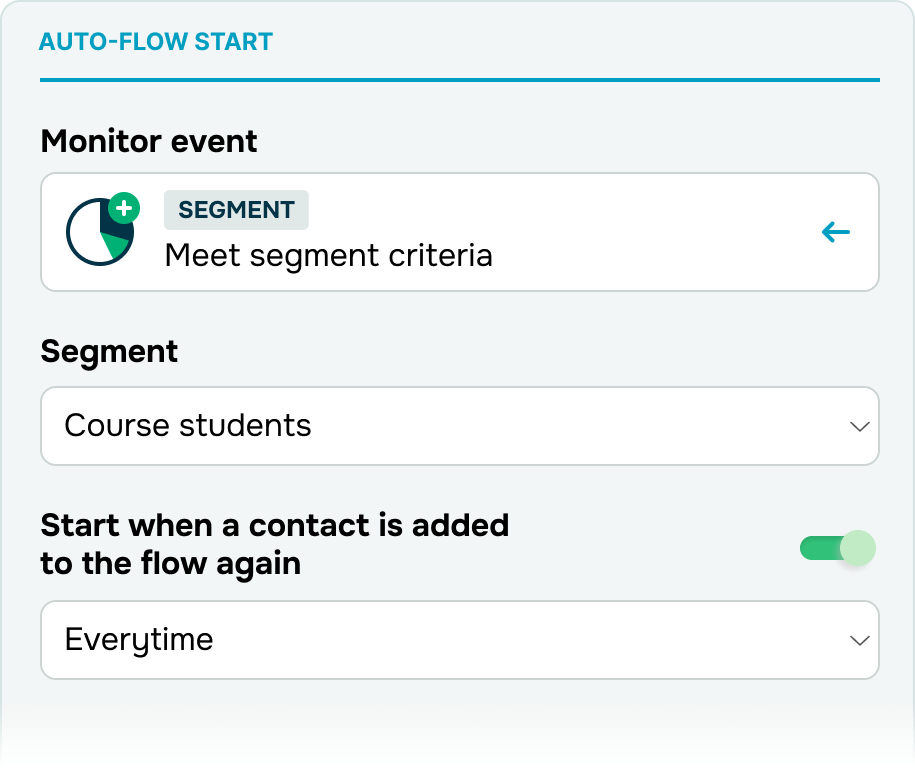Click the green knob of the toggle switch

(x=858, y=548)
